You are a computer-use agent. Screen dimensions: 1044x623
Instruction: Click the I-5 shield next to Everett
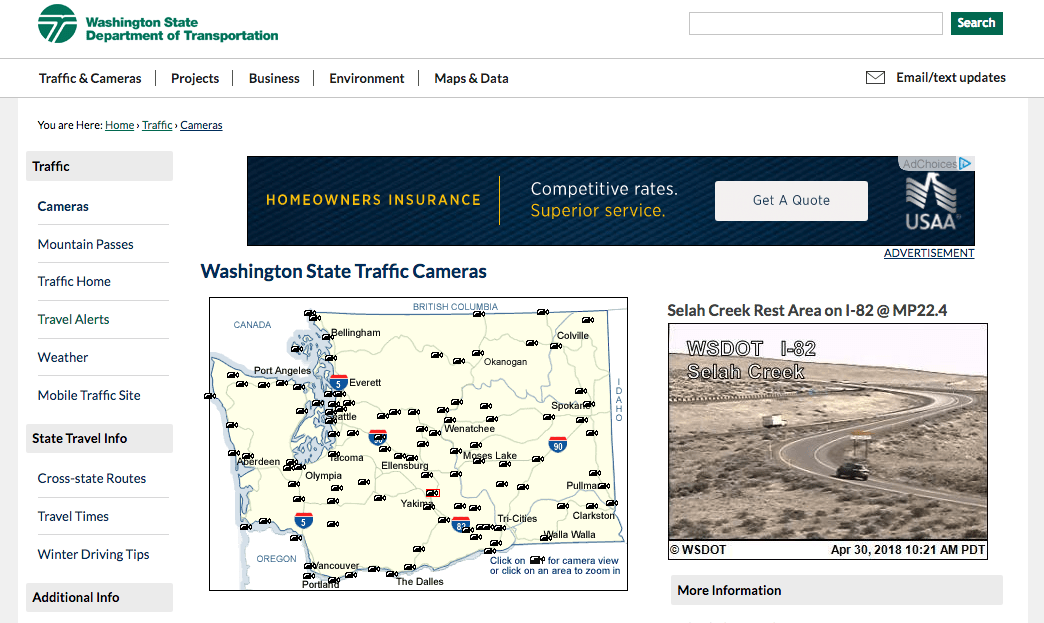[x=339, y=382]
